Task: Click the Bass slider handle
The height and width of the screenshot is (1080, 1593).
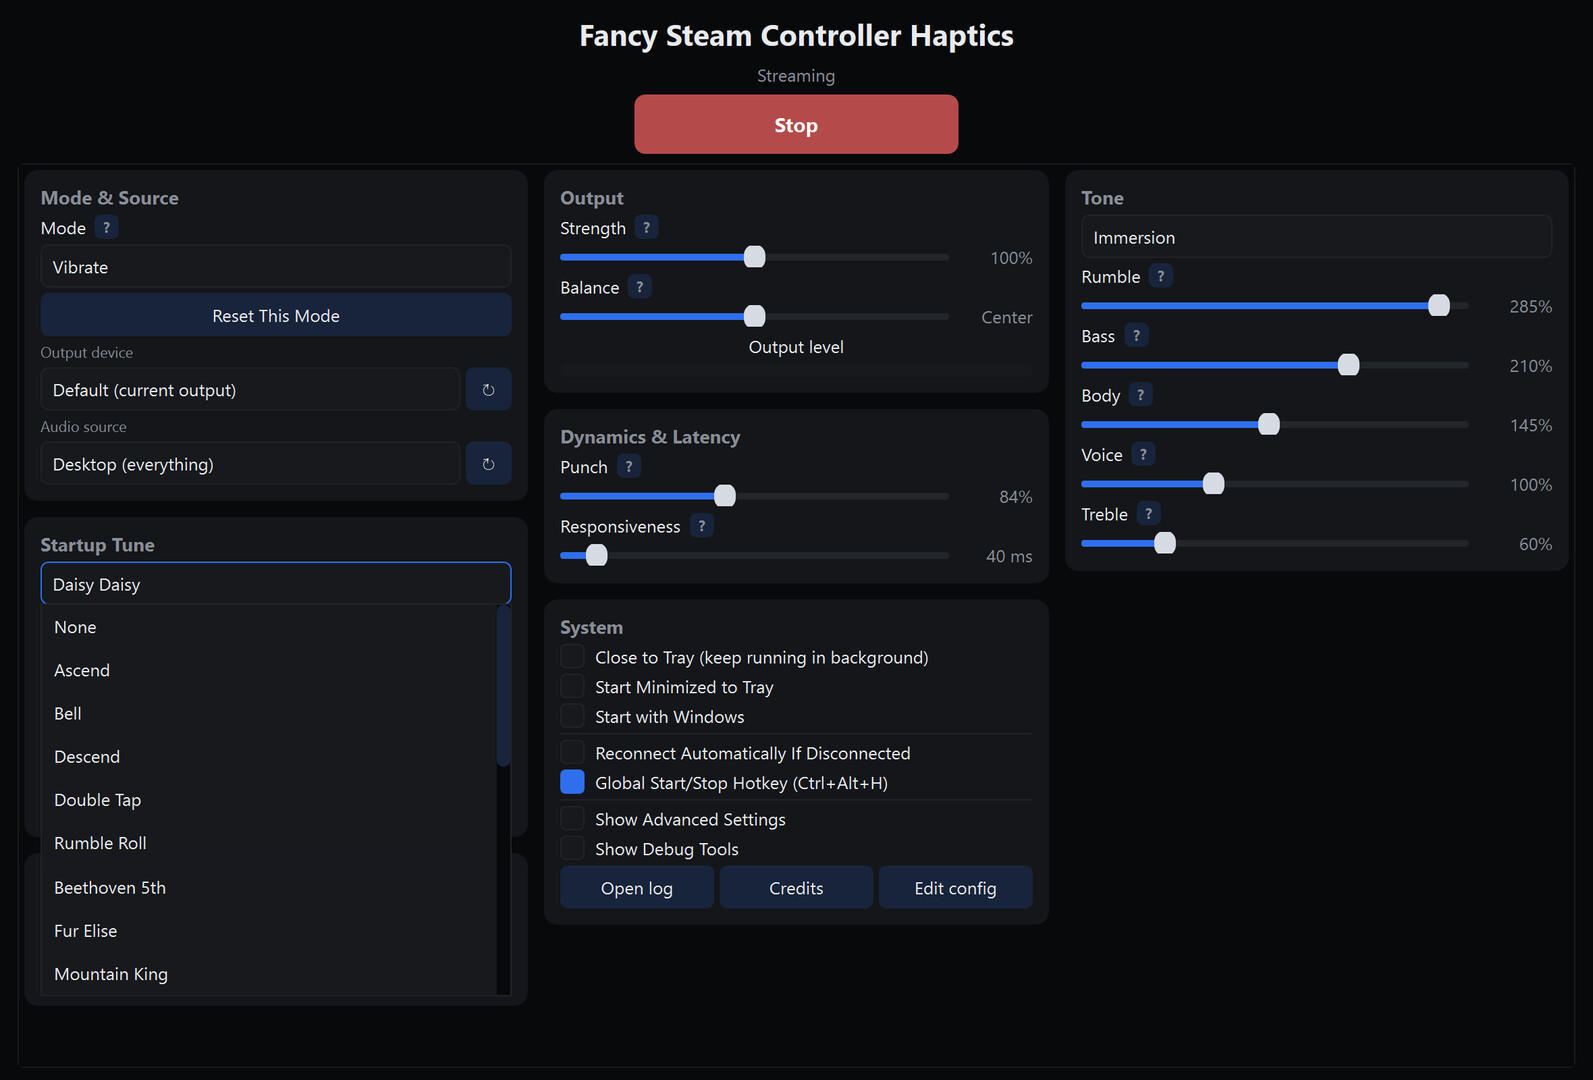Action: tap(1349, 365)
